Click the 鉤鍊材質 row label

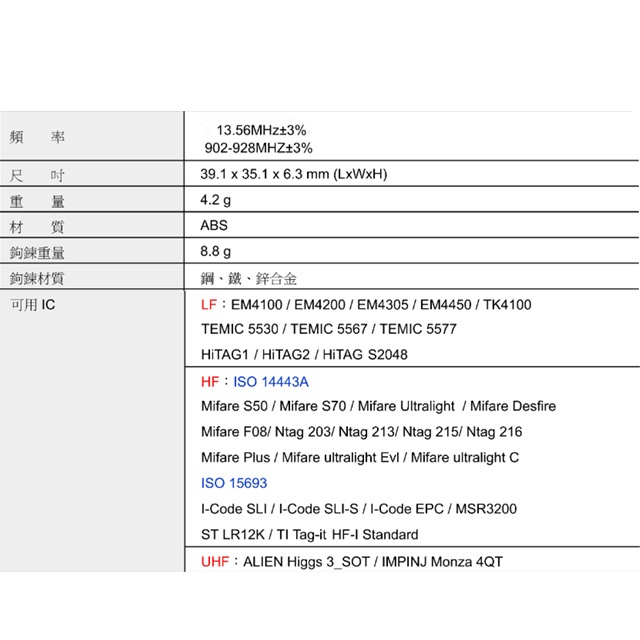pyautogui.click(x=37, y=278)
